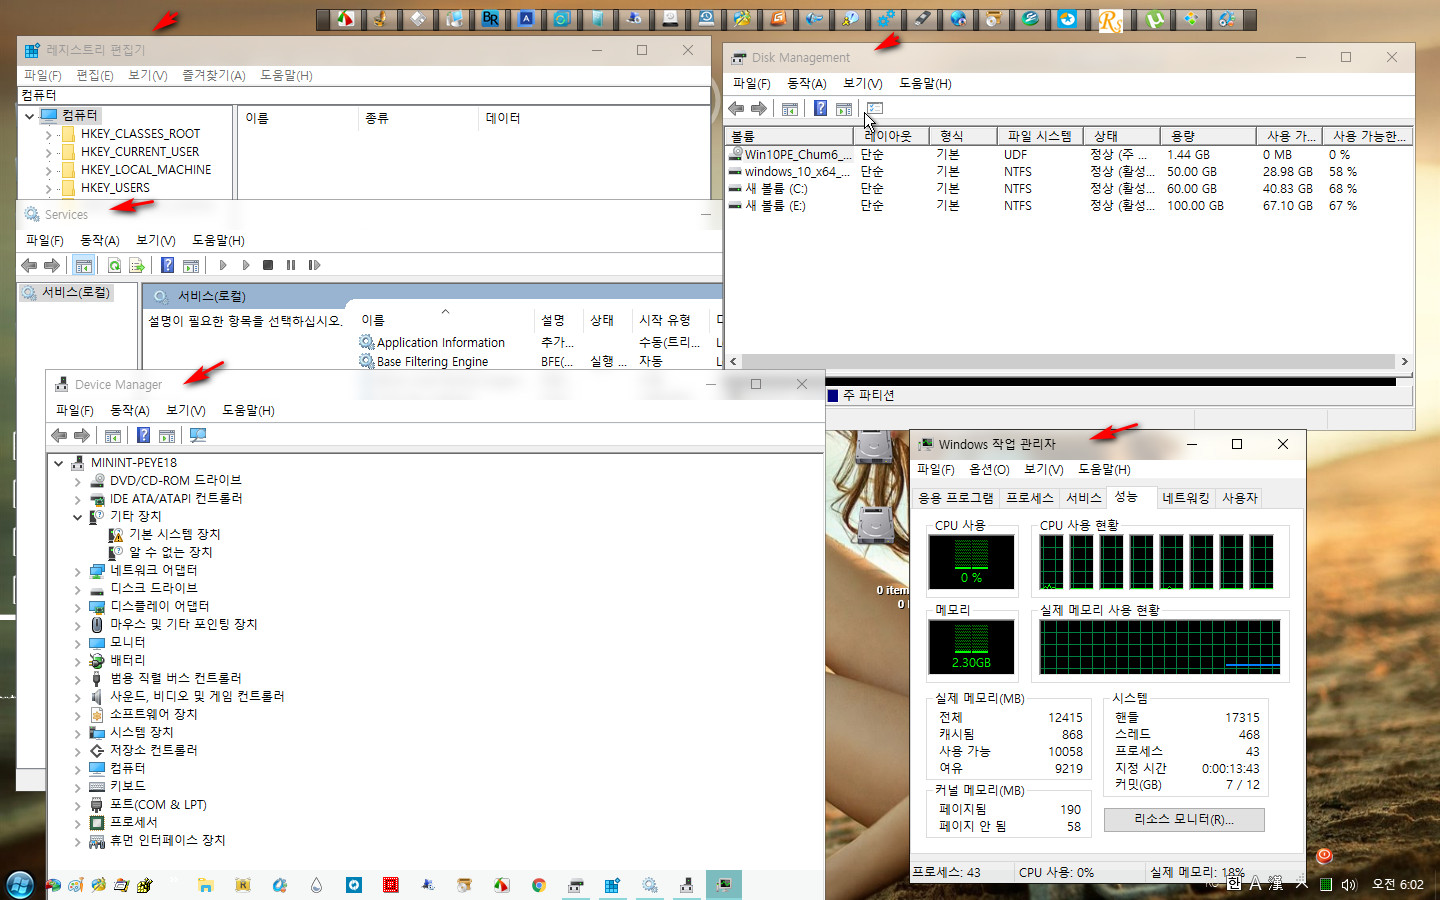Expand DVD/CD-ROM 드라이브 in Device Manager
1440x900 pixels.
[78, 481]
